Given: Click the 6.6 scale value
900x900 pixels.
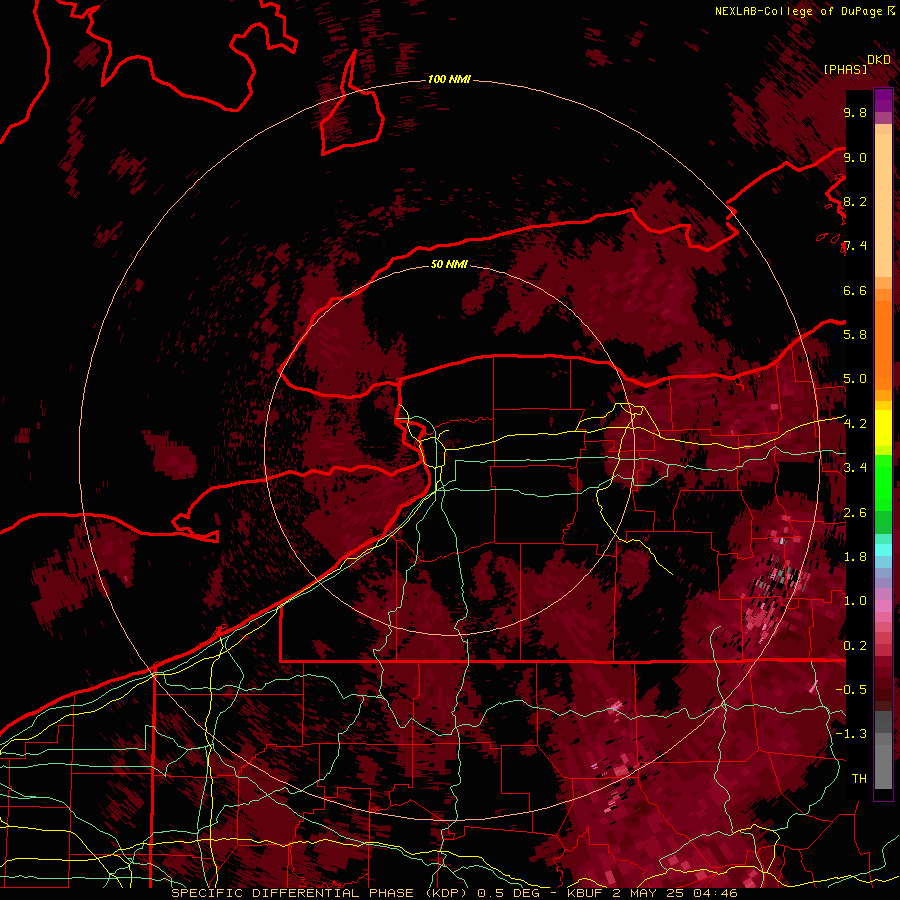Looking at the screenshot, I should 855,290.
